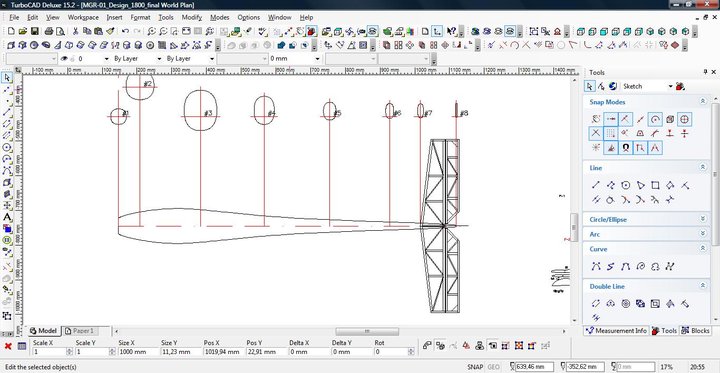Click the Print icon in toolbar
The image size is (720, 373).
(x=49, y=31)
